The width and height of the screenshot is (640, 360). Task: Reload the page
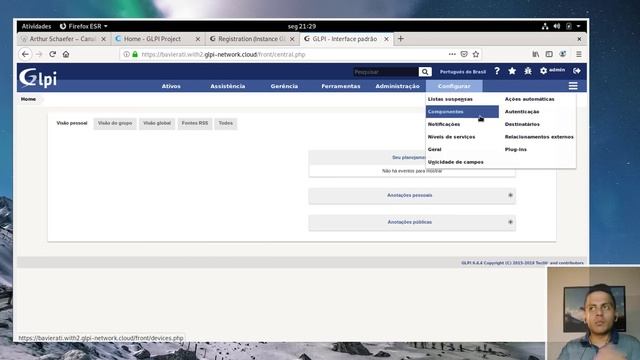[52, 54]
